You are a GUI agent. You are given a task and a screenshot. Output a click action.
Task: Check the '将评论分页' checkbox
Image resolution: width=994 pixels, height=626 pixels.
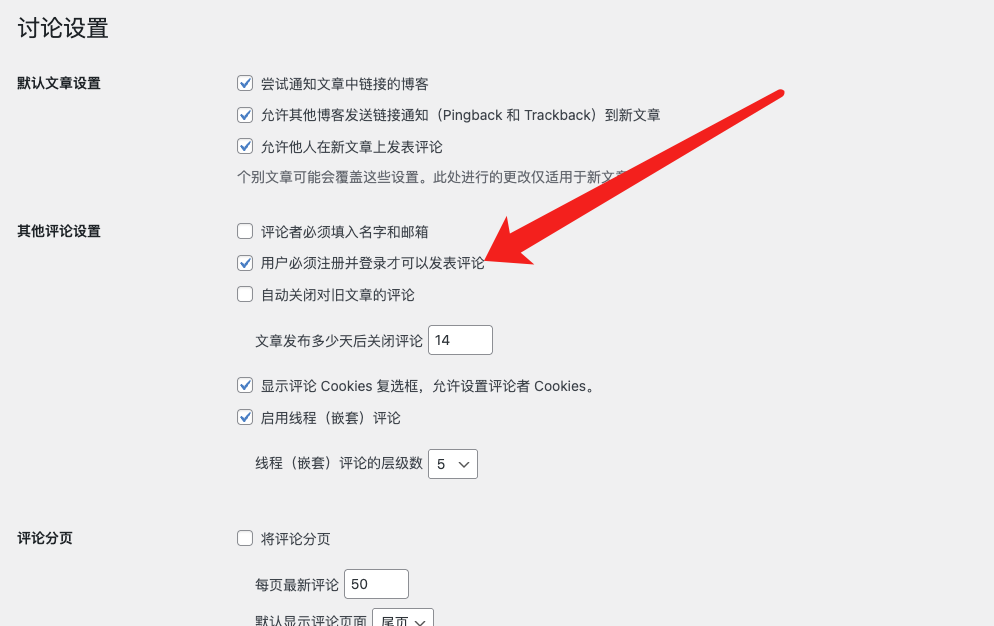[245, 538]
